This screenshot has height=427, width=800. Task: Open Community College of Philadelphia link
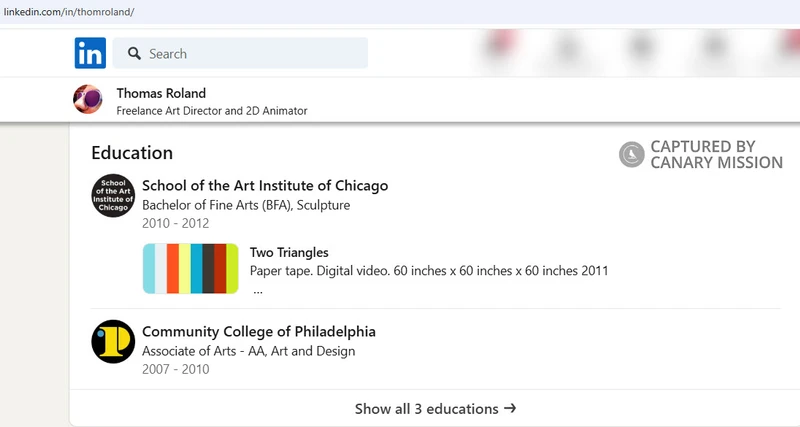(x=259, y=332)
